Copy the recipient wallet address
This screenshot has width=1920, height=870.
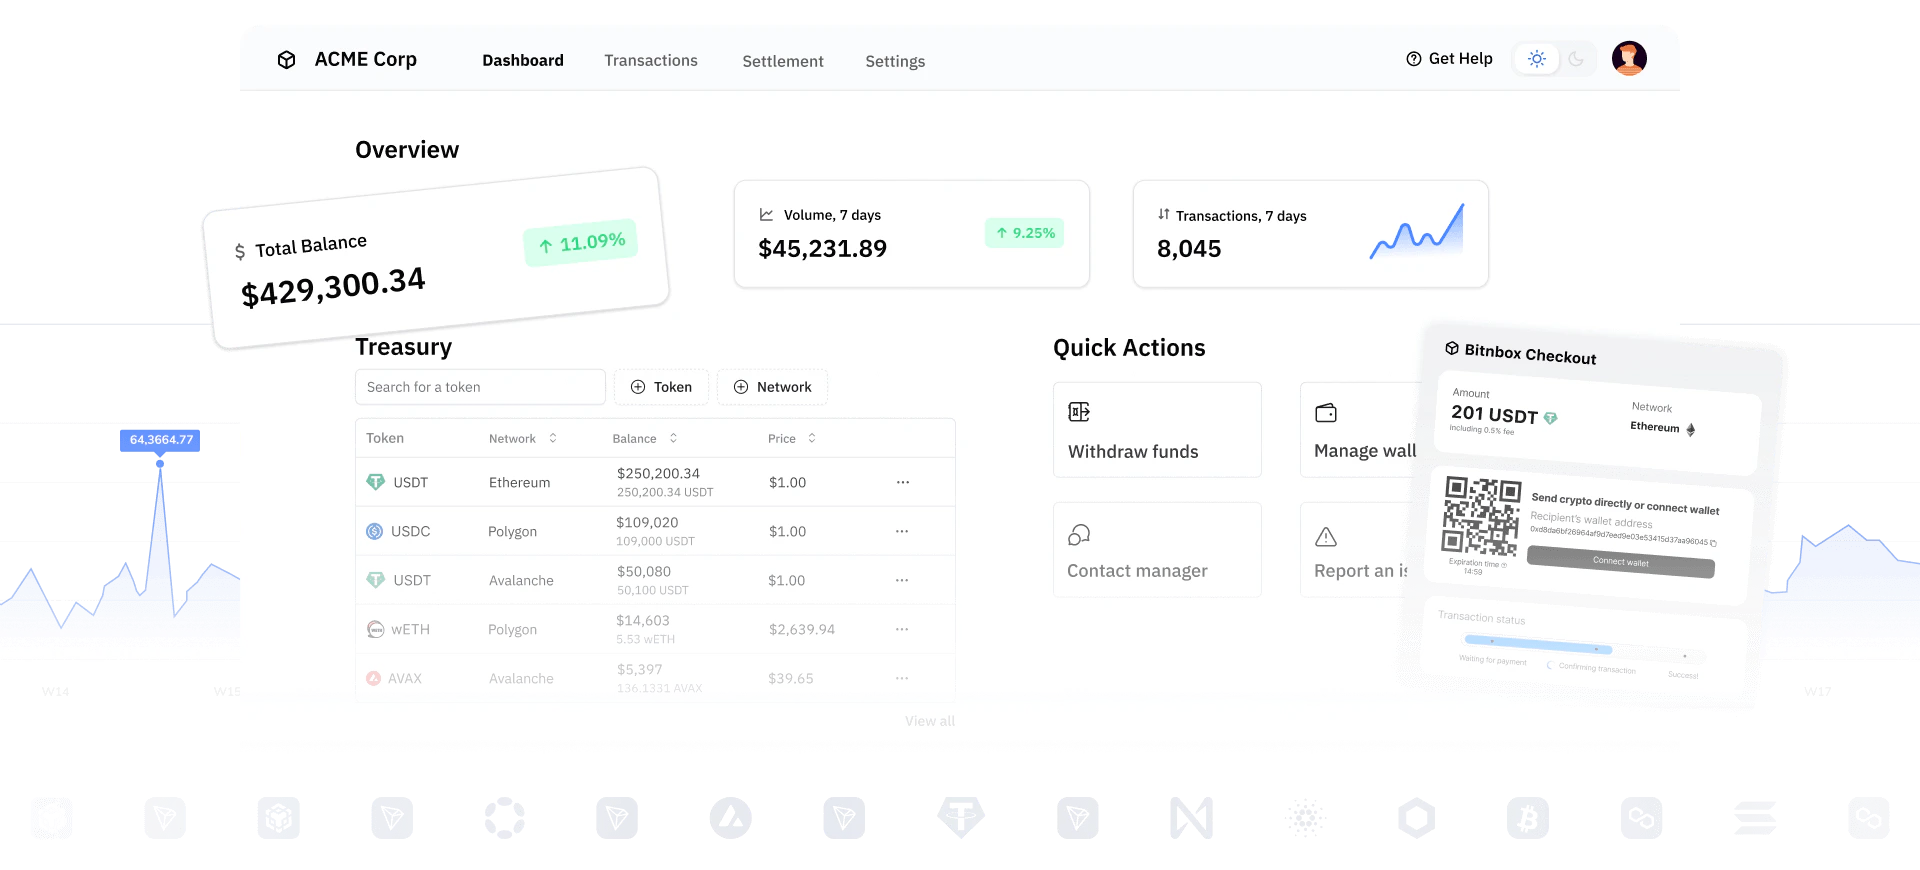(1713, 543)
